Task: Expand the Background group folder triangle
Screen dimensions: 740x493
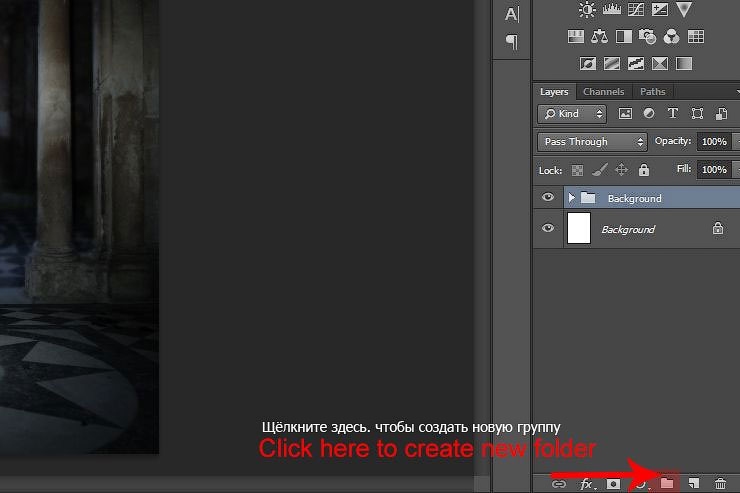Action: tap(572, 198)
